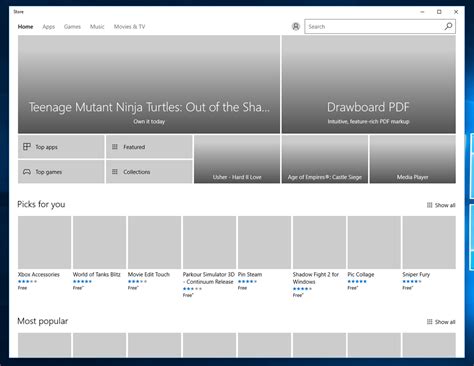Switch to the Home tab
The height and width of the screenshot is (366, 474).
pos(25,27)
